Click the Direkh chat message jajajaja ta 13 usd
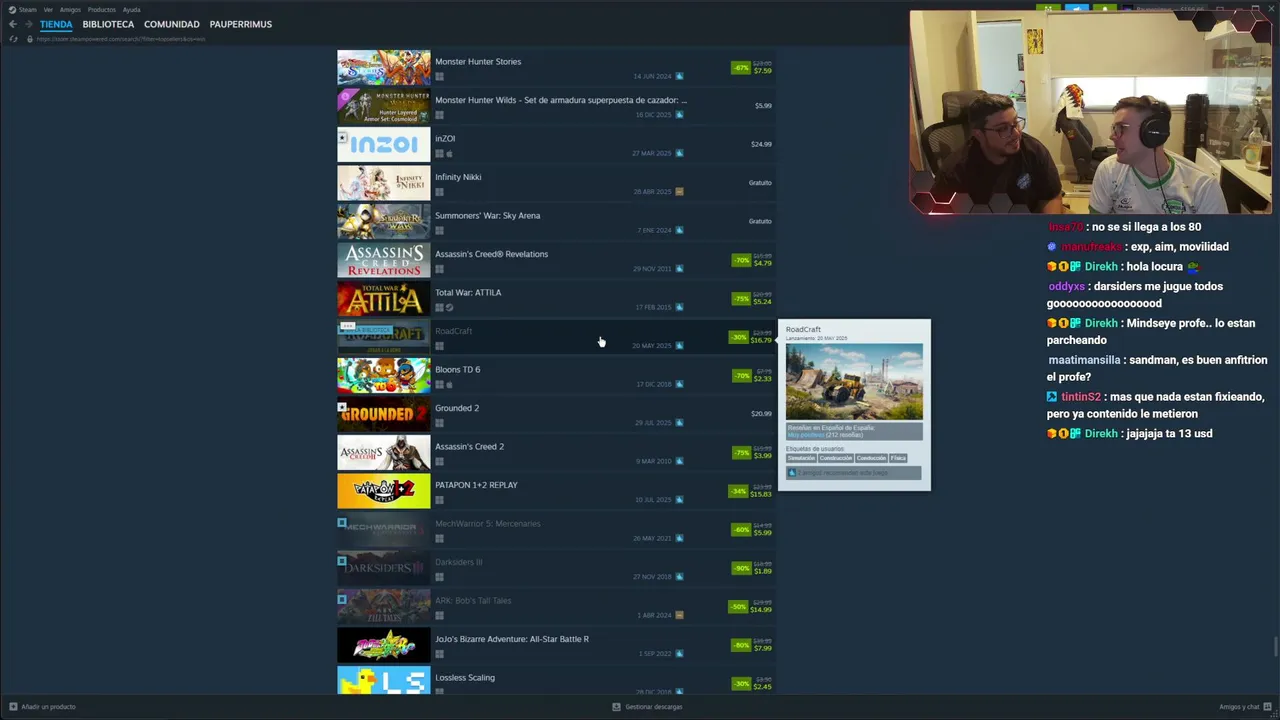Screen dimensions: 1280x720 pos(1130,434)
